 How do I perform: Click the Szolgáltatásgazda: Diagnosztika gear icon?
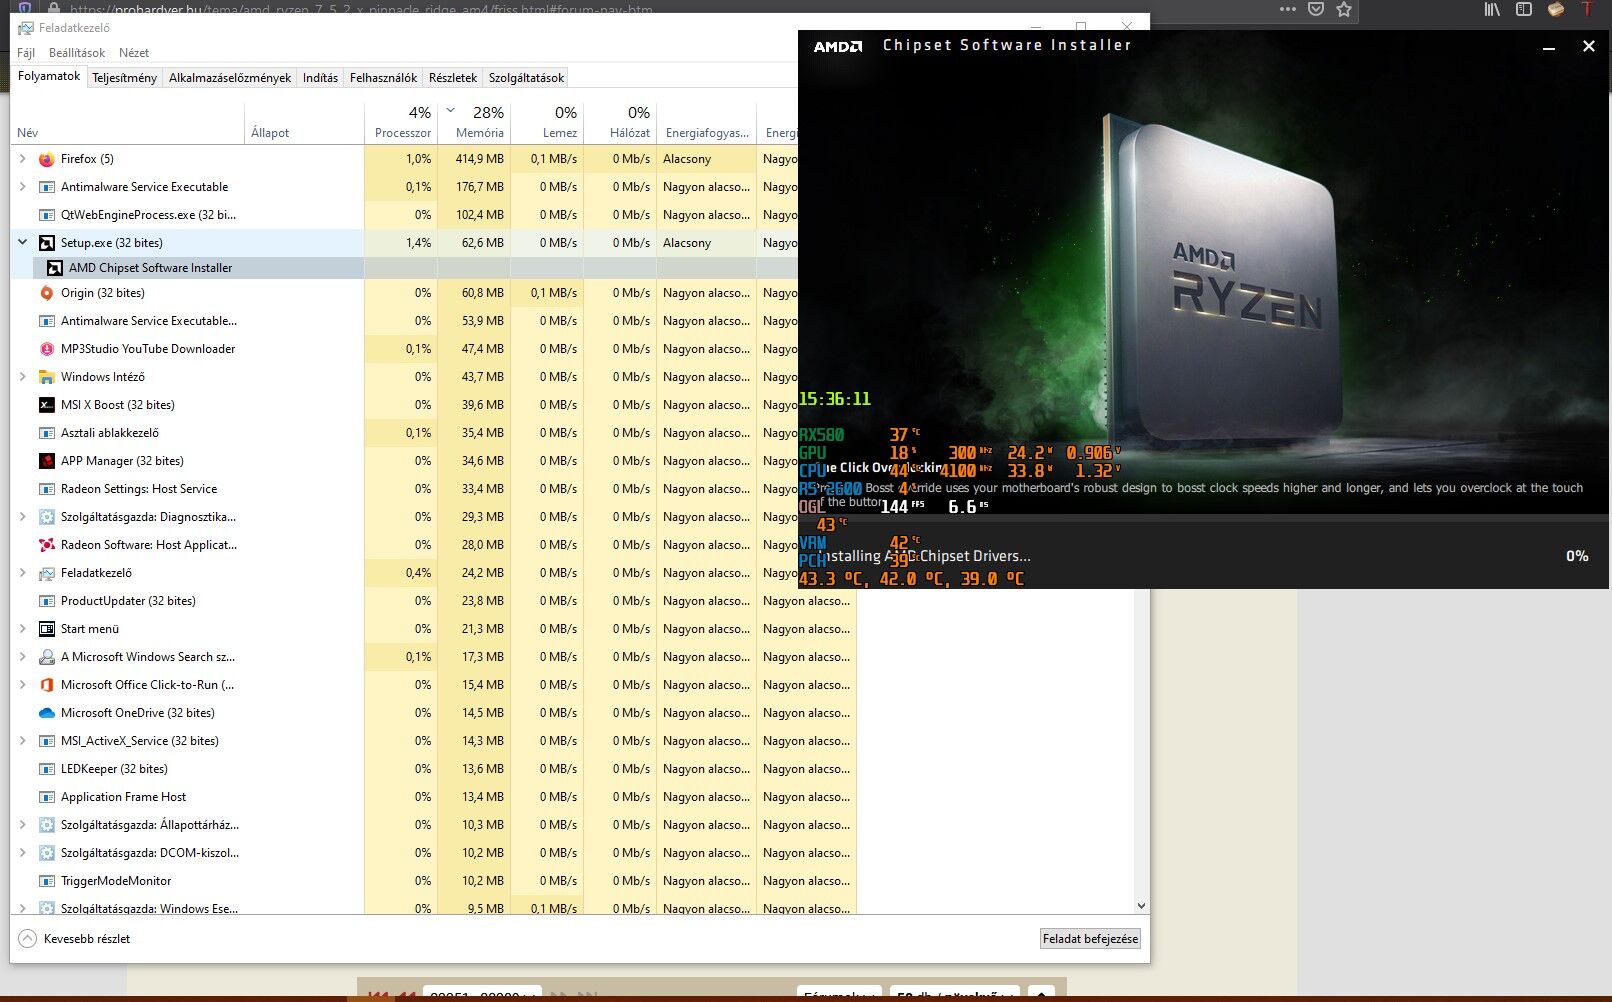tap(46, 517)
